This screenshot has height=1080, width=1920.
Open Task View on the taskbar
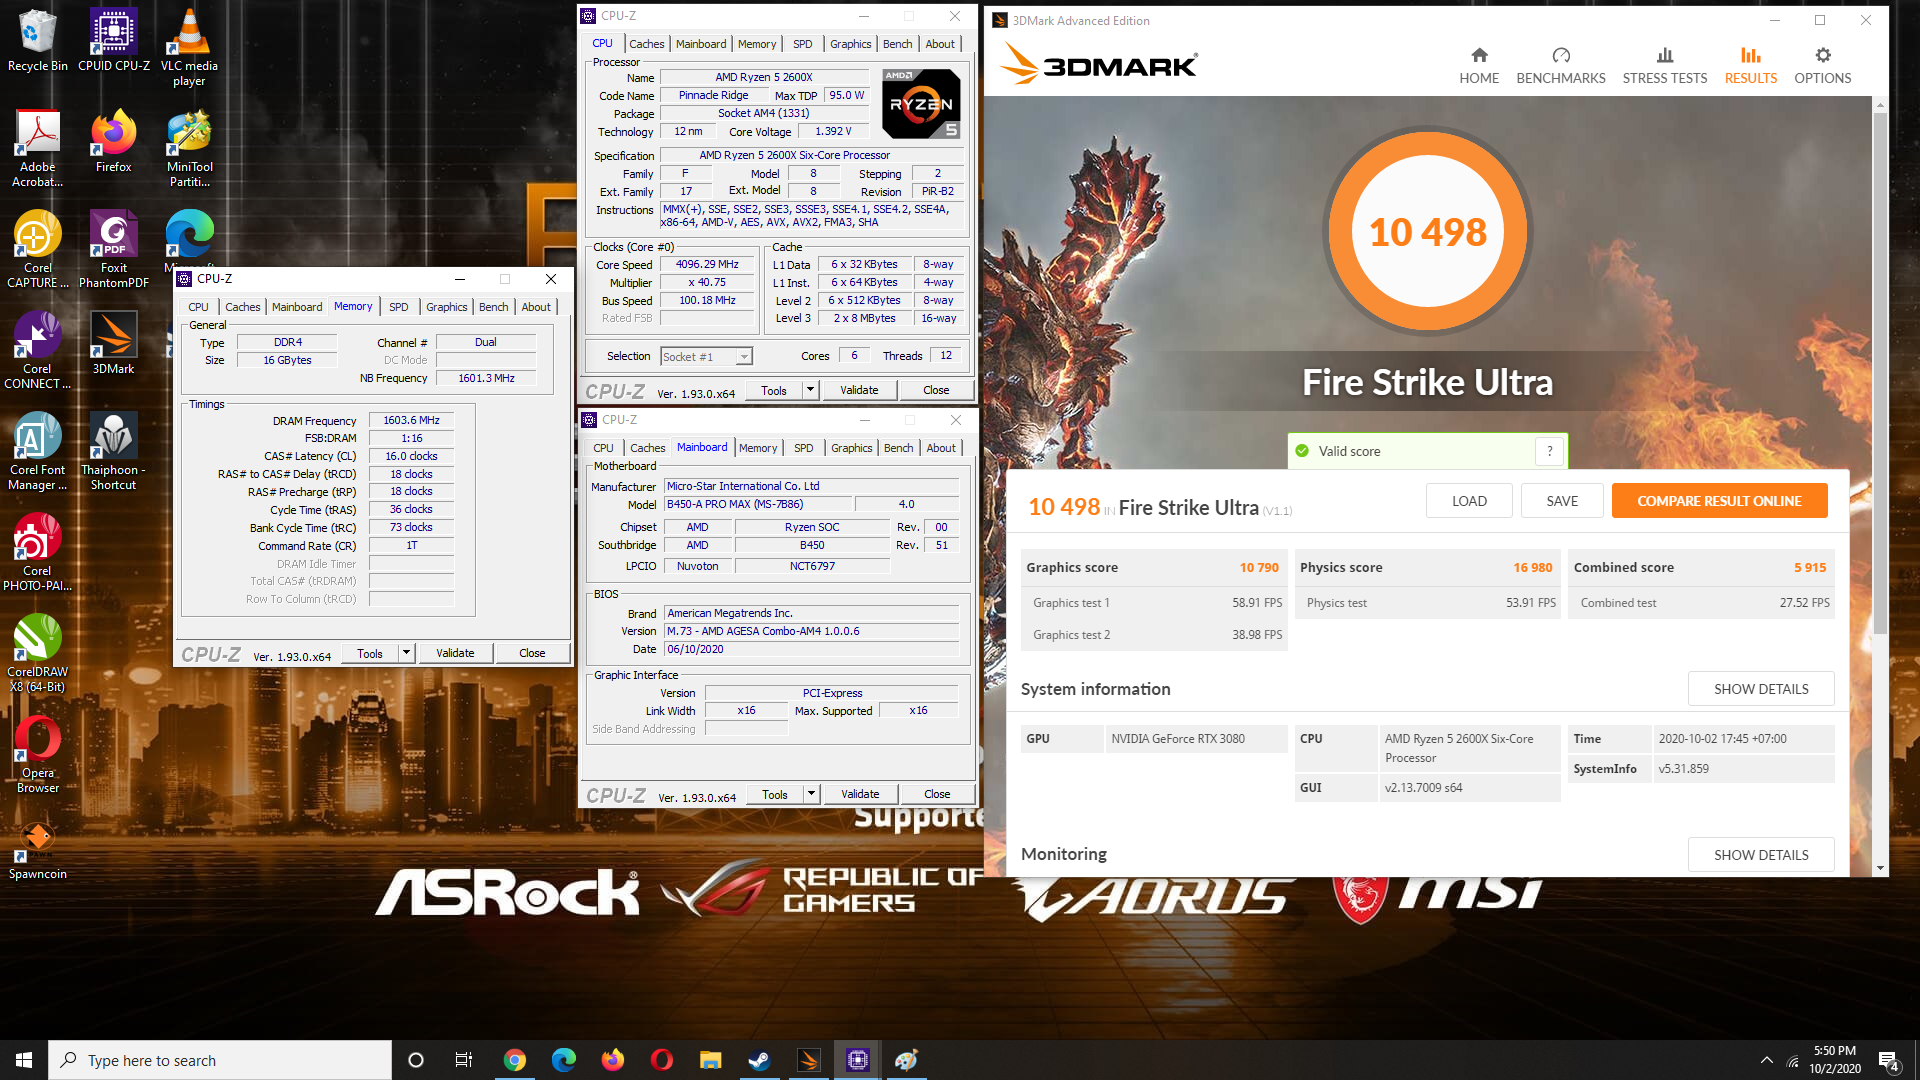pos(464,1060)
